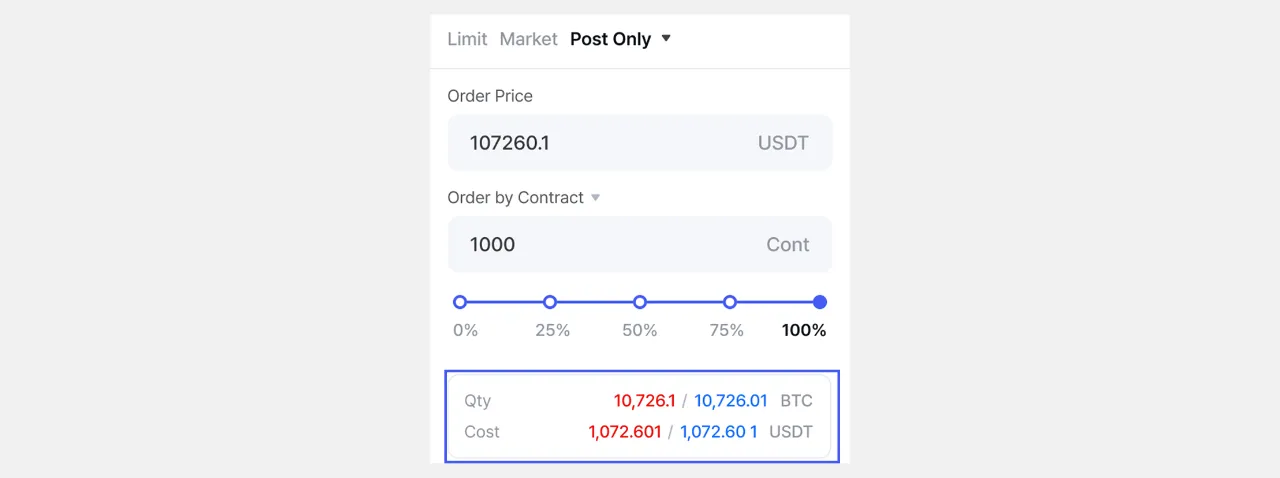Click the USDT unit in Order Price
Image resolution: width=1280 pixels, height=478 pixels.
[783, 143]
